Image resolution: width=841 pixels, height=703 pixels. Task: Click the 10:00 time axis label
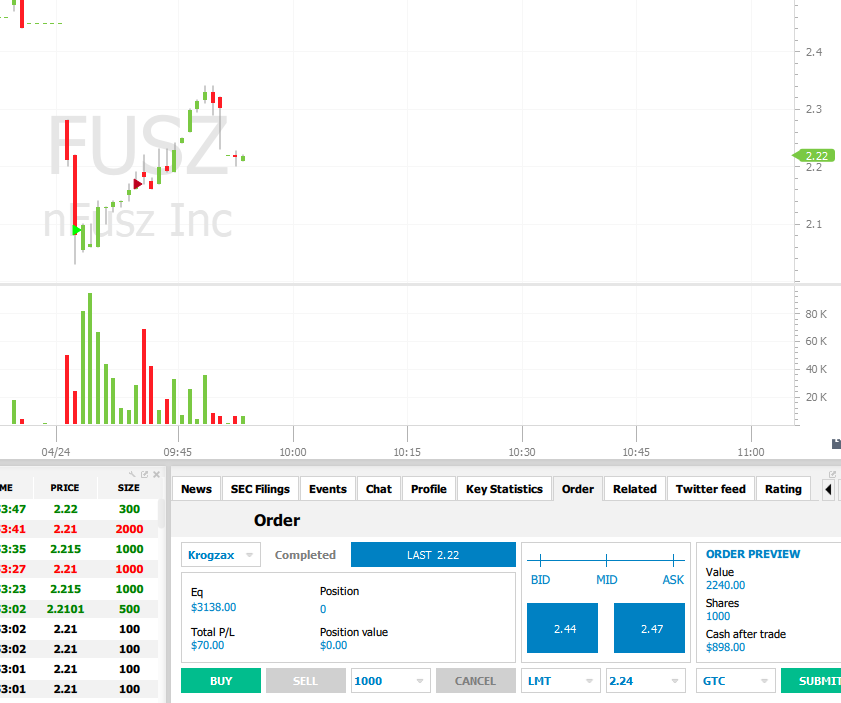[x=293, y=452]
